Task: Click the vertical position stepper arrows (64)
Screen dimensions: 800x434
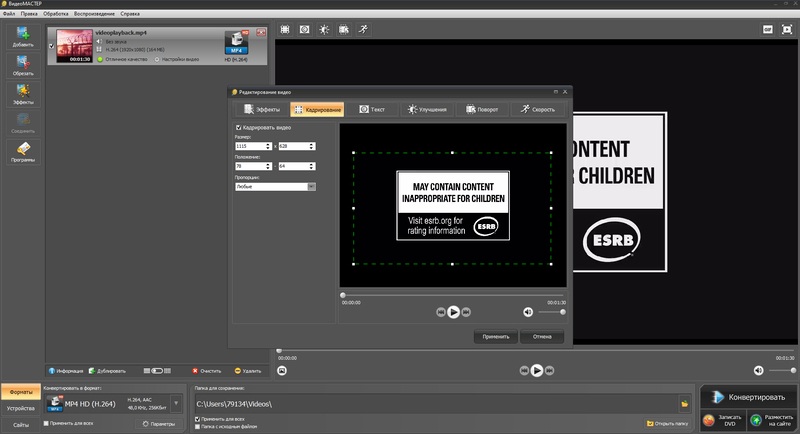Action: (311, 166)
